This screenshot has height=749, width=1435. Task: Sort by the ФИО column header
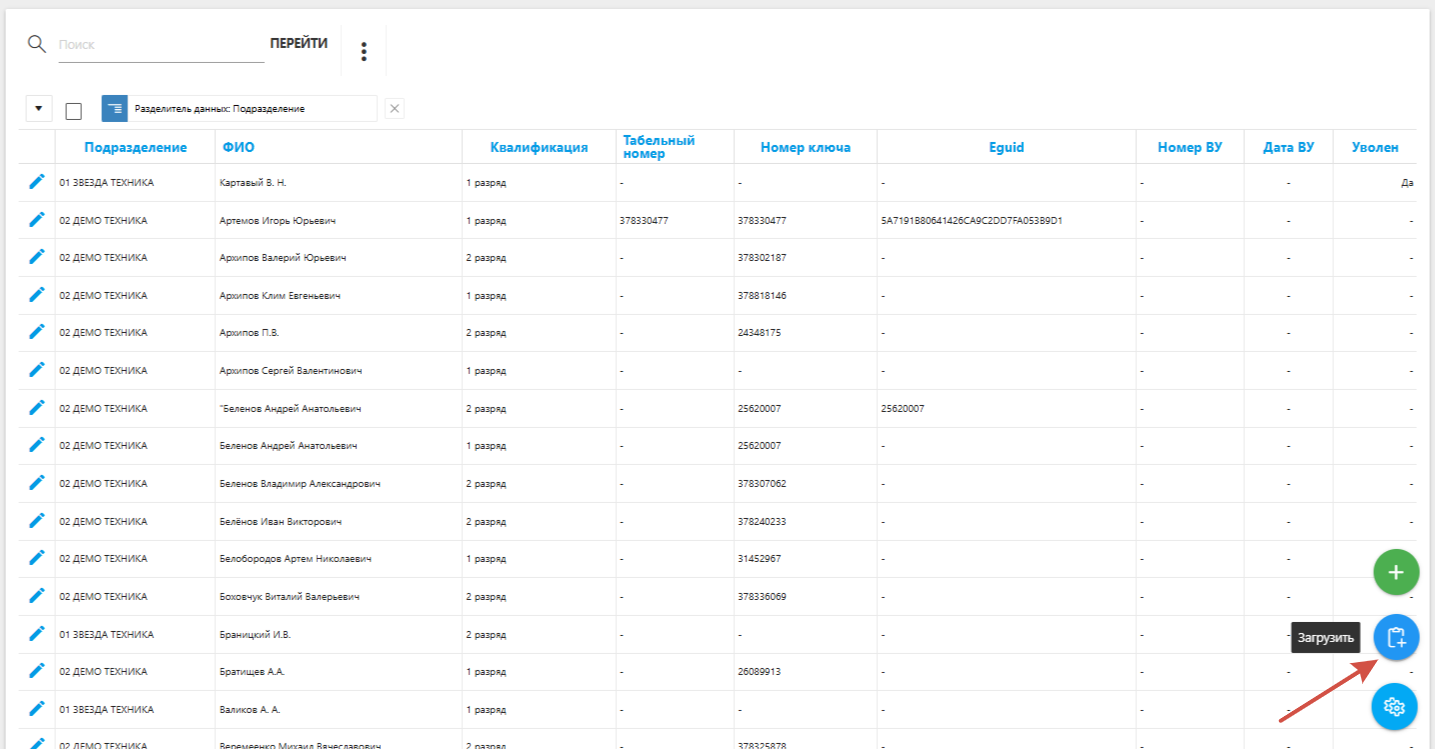pos(238,148)
